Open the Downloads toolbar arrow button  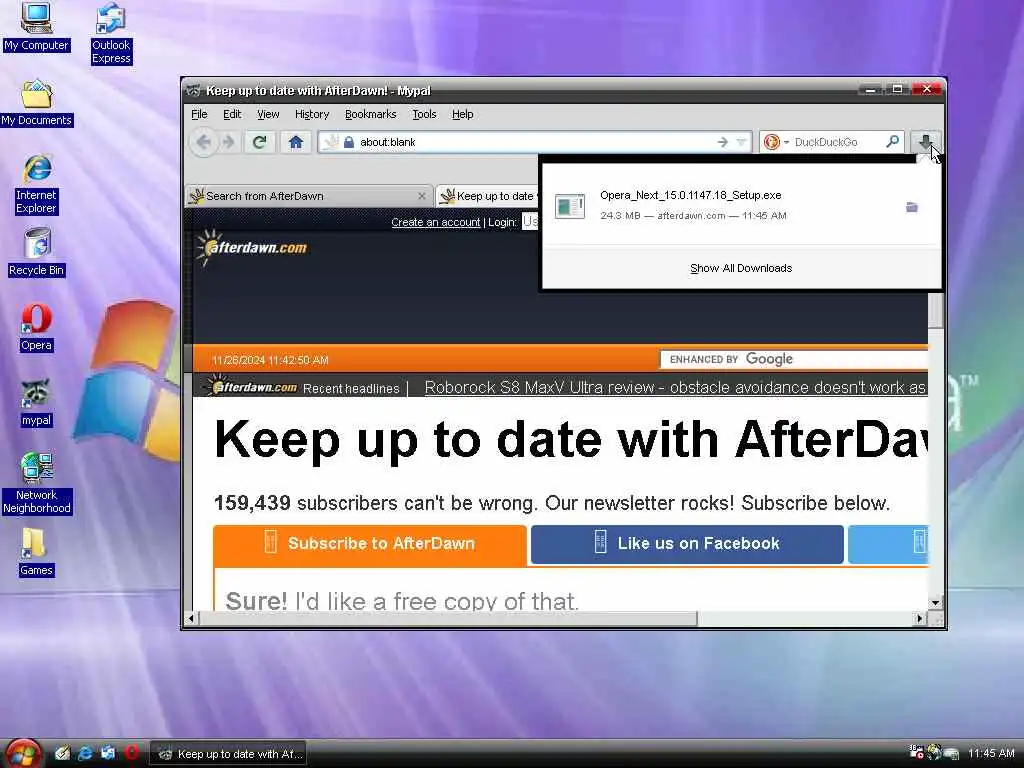click(925, 141)
